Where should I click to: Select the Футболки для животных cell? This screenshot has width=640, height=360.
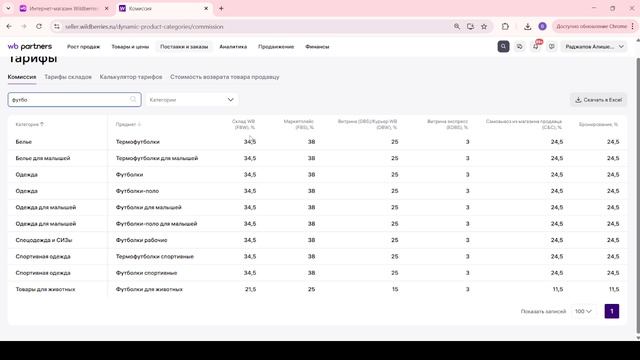pyautogui.click(x=149, y=289)
